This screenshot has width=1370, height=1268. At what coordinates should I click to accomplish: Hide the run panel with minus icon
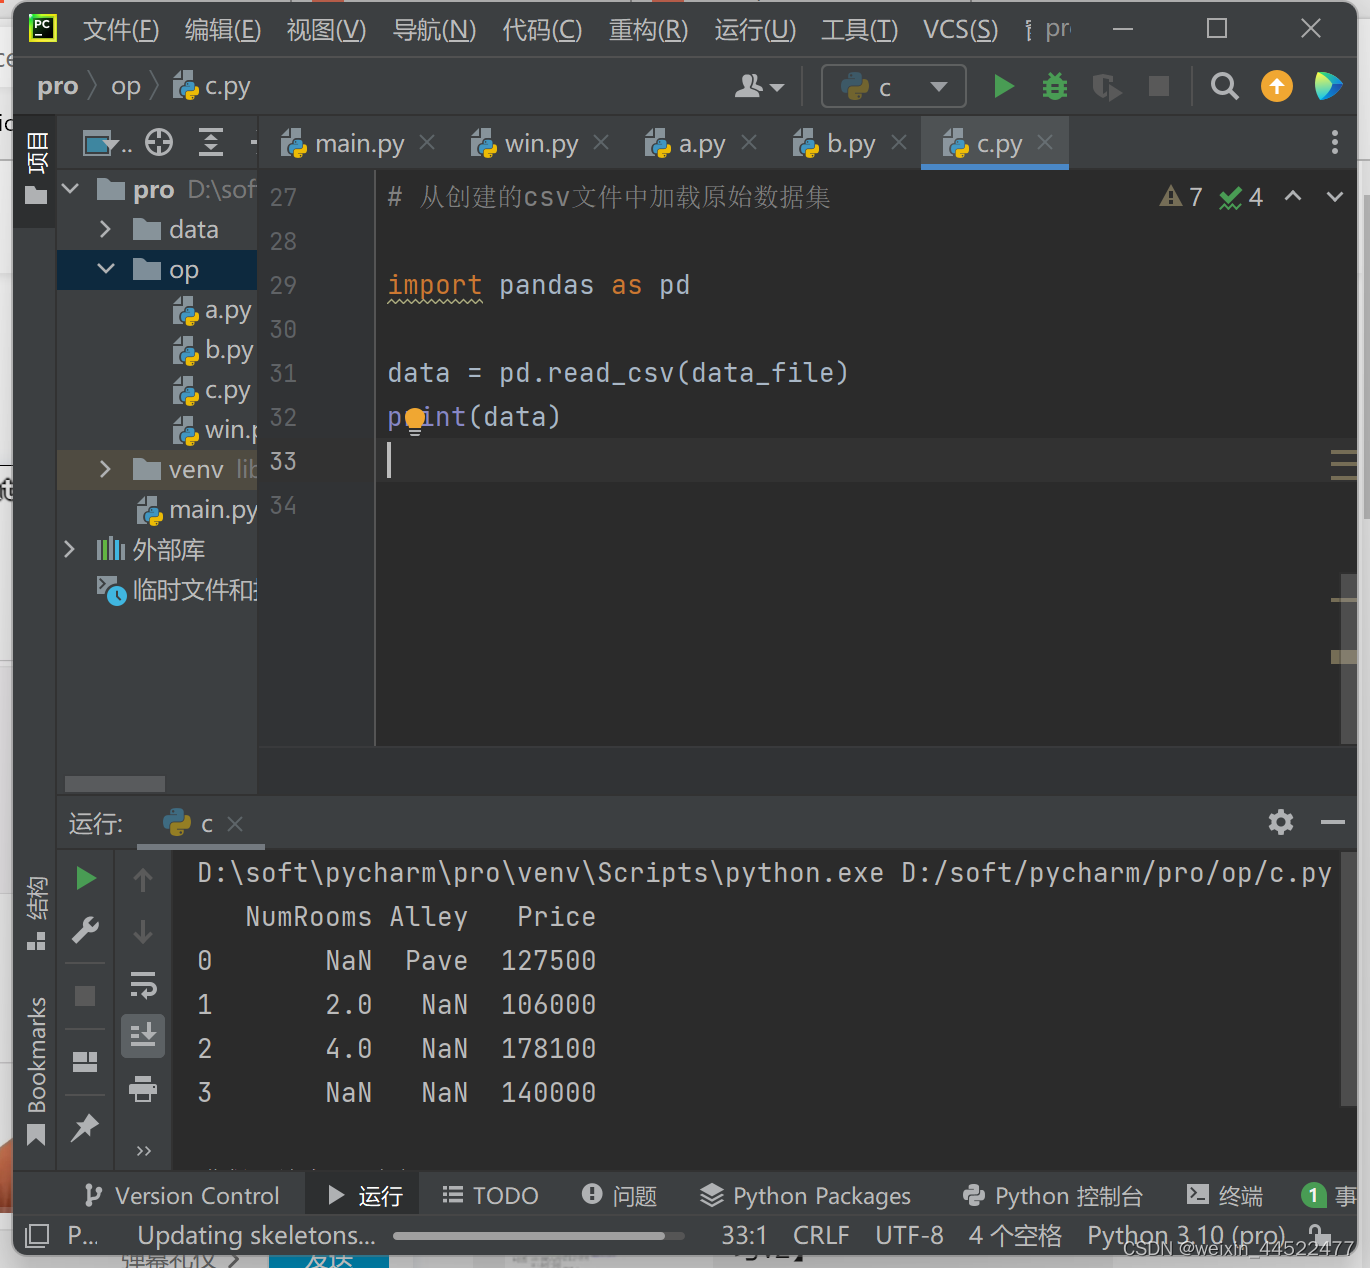tap(1332, 822)
